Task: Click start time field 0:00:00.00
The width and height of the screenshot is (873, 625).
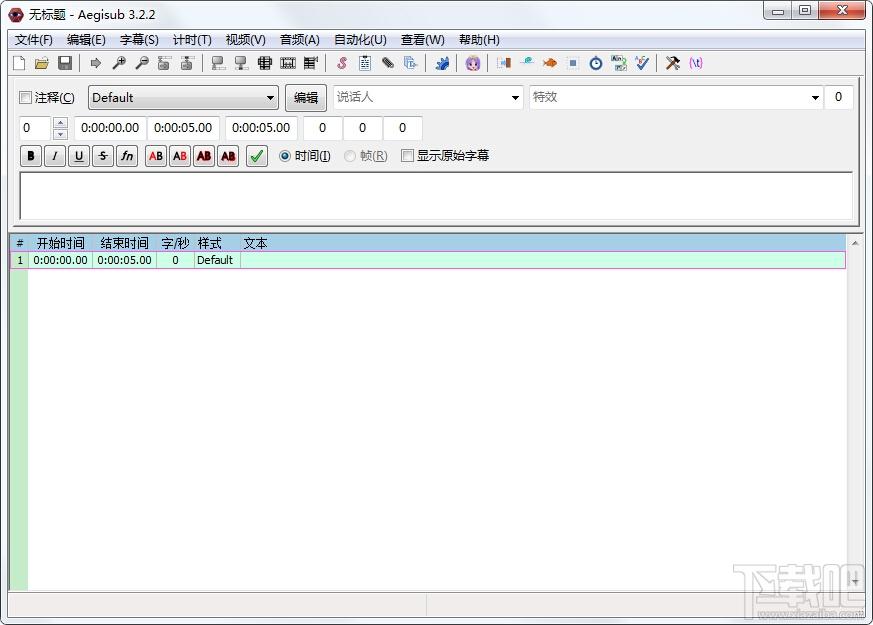Action: point(110,128)
